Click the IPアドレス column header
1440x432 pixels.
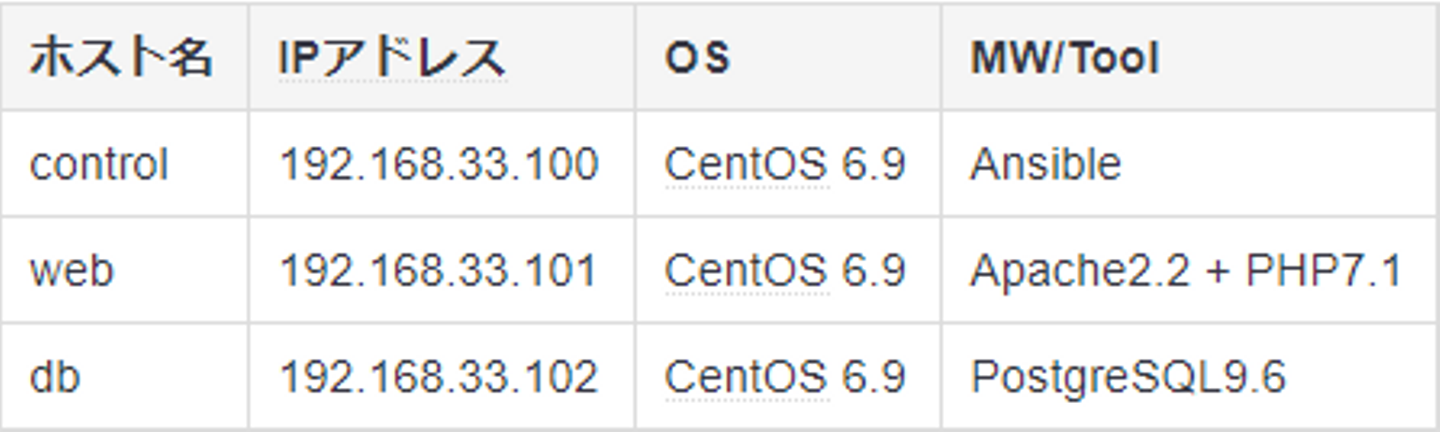tap(392, 59)
